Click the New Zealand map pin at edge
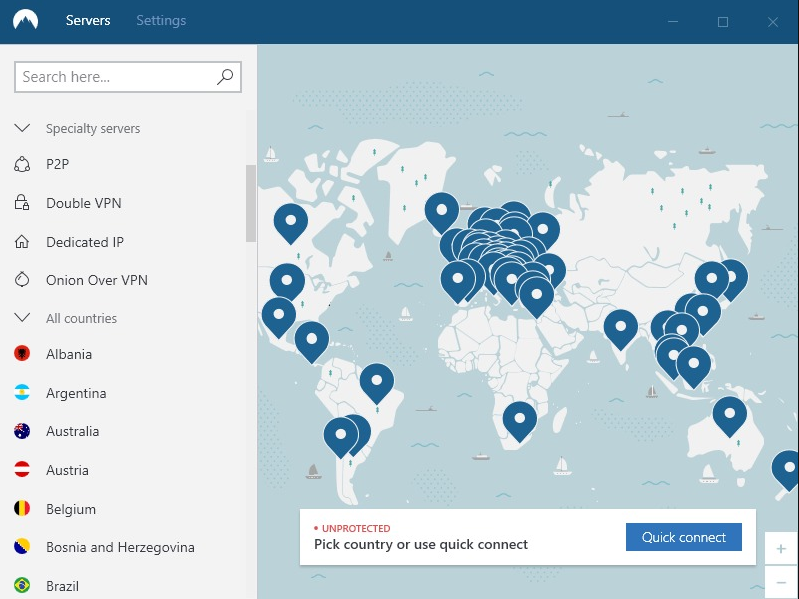Viewport: 799px width, 599px height. coord(787,470)
